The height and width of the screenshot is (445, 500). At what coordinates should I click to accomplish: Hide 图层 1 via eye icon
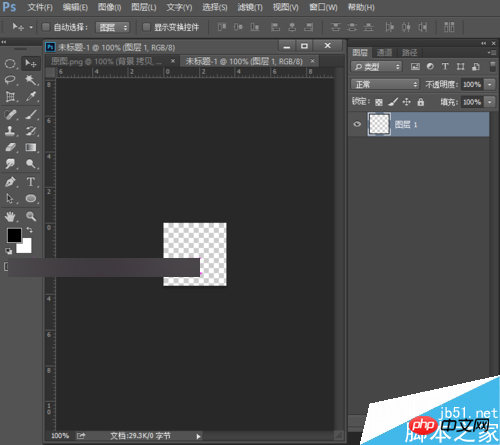click(357, 124)
